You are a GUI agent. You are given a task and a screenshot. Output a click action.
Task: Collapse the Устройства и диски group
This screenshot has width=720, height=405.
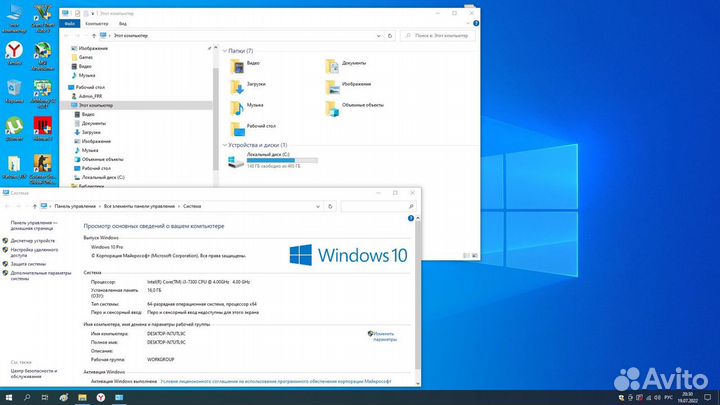coord(225,145)
